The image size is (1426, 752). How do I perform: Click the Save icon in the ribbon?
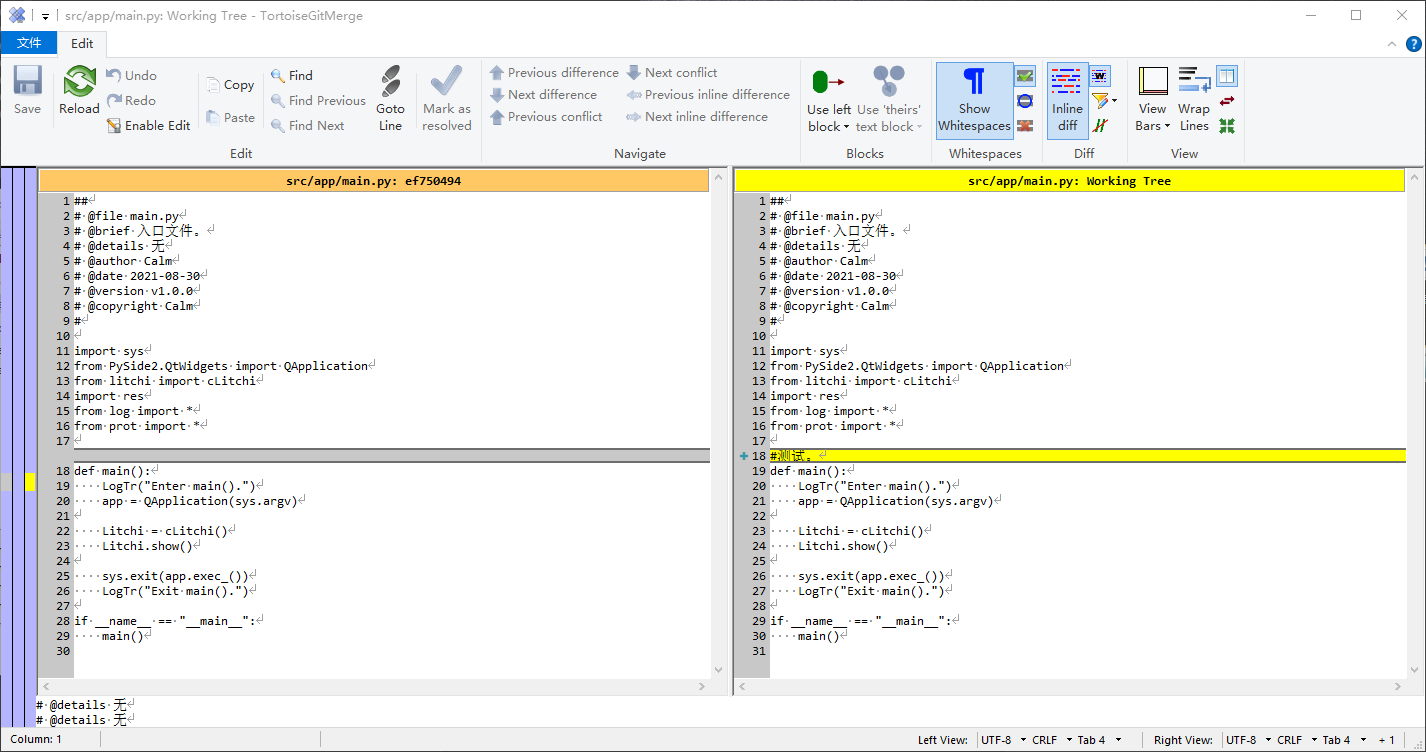pos(28,91)
